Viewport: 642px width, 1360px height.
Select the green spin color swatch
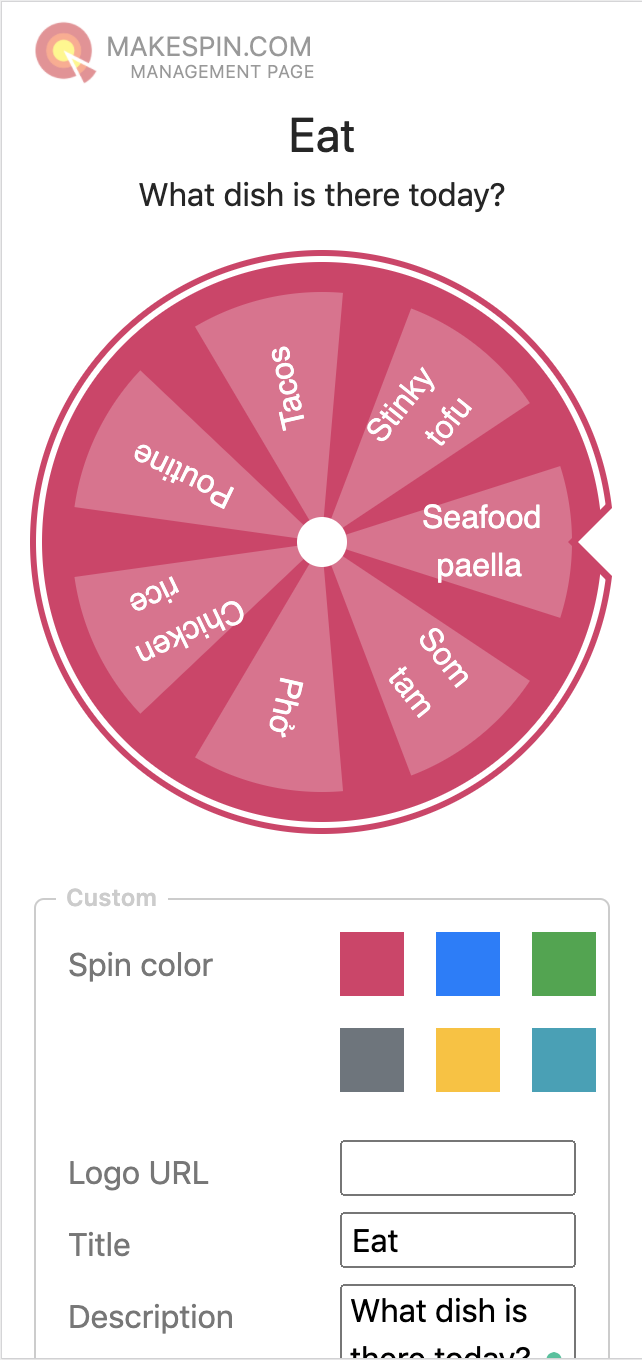(563, 963)
